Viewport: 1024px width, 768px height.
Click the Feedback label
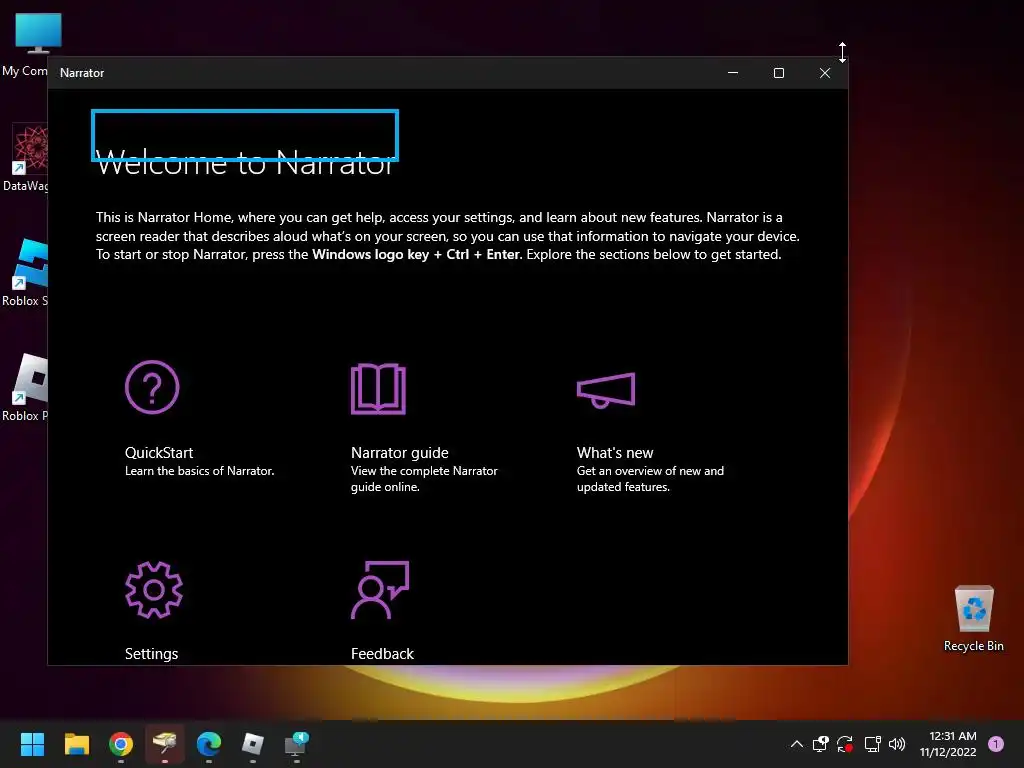click(x=382, y=654)
